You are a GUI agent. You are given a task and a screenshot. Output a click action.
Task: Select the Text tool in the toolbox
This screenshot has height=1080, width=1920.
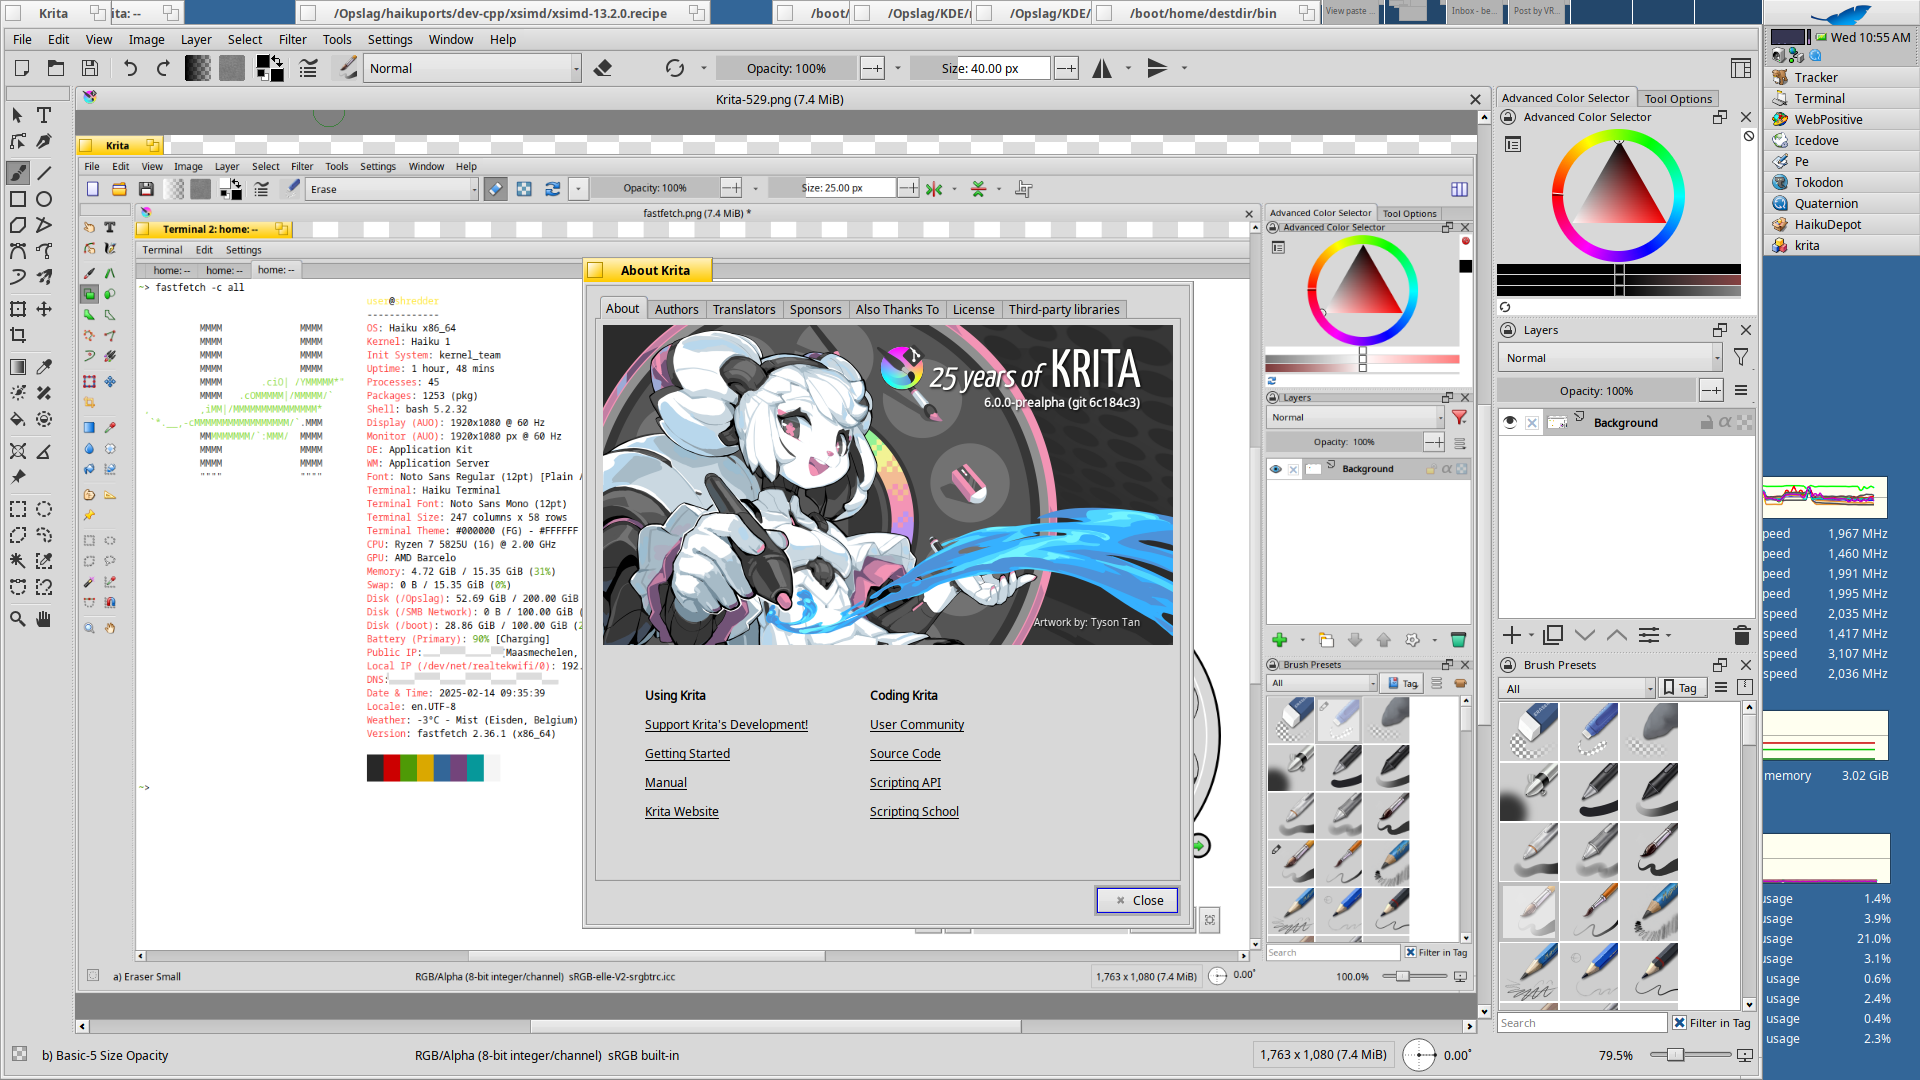click(x=44, y=115)
